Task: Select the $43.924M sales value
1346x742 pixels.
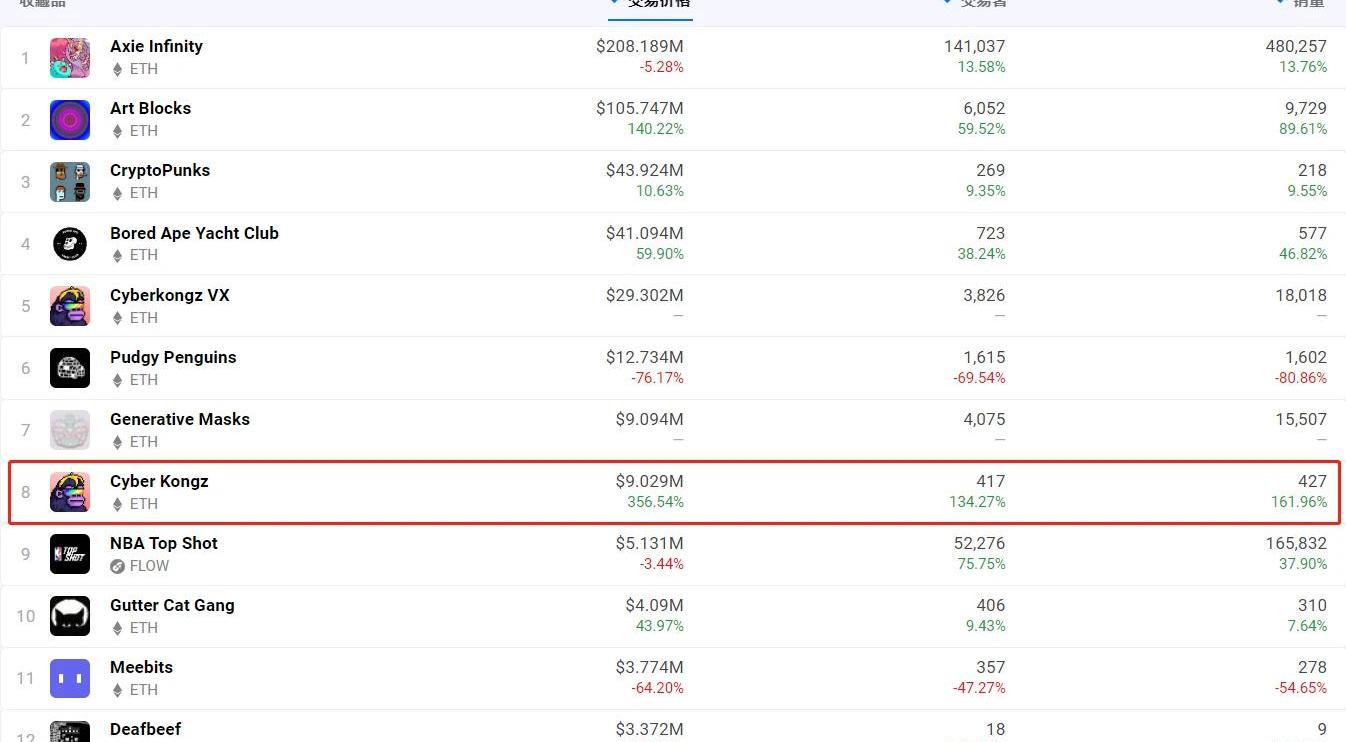Action: pyautogui.click(x=645, y=170)
